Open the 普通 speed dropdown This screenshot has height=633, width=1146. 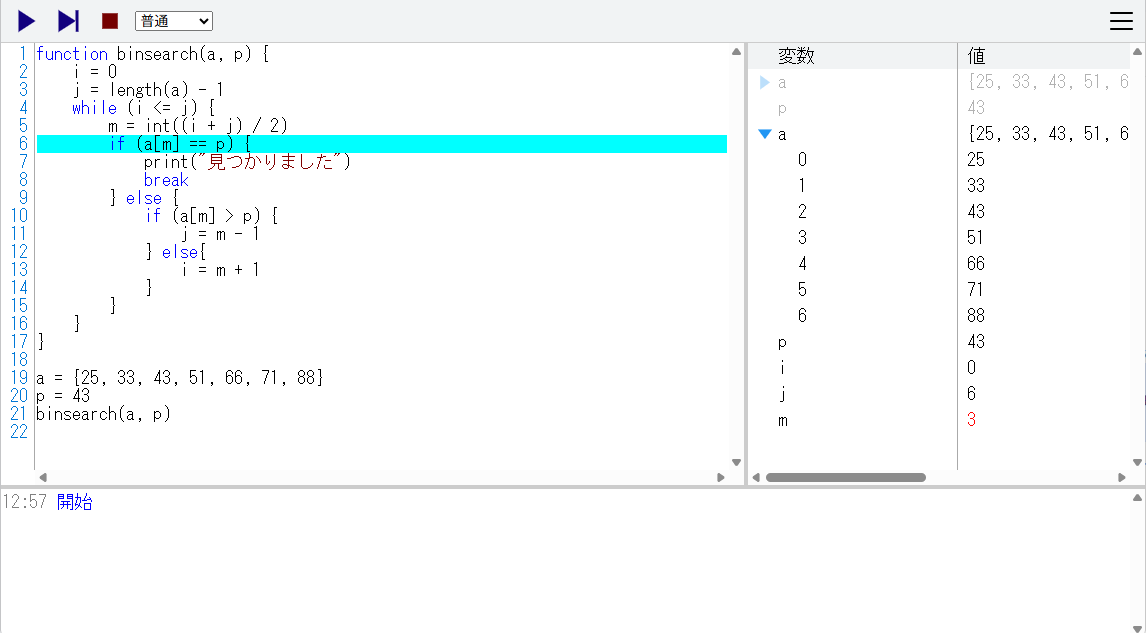click(174, 21)
